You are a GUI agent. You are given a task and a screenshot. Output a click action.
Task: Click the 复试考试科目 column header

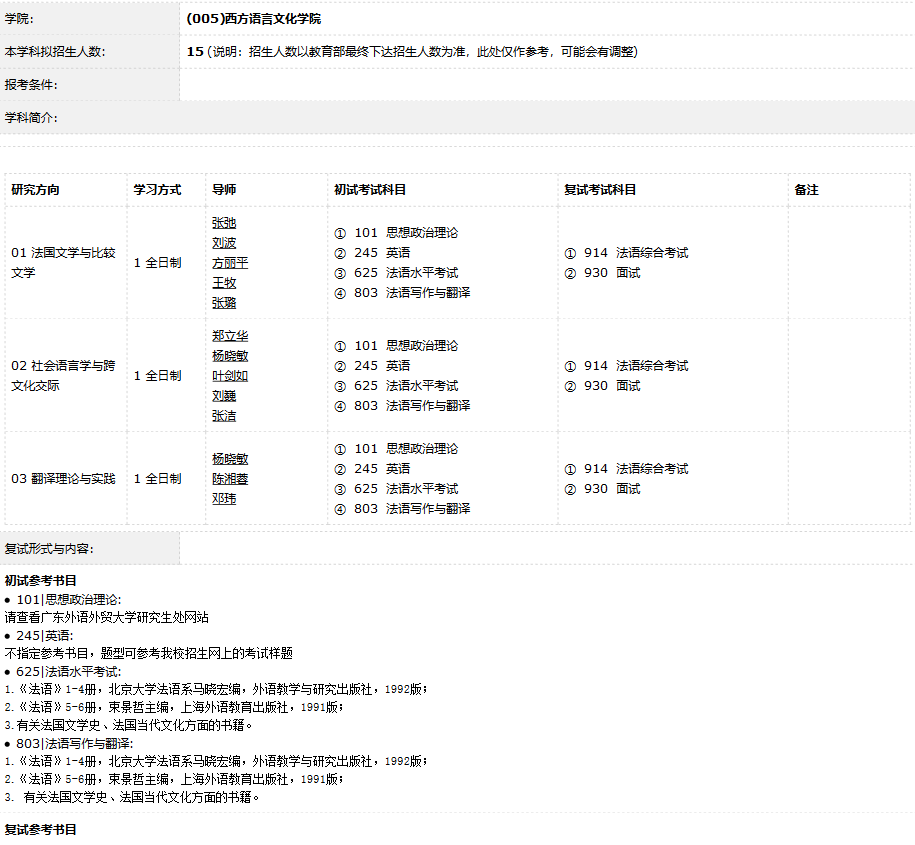click(600, 190)
